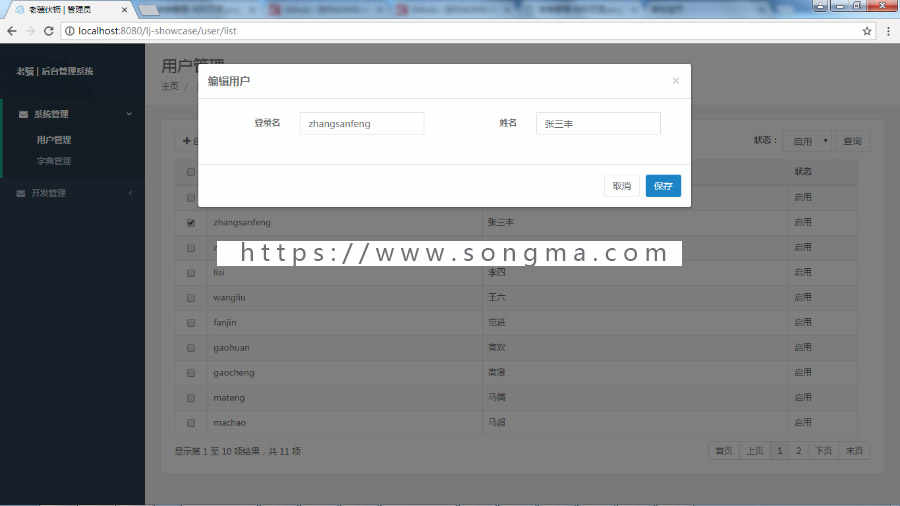Viewport: 900px width, 506px height.
Task: Maximize the browser window
Action: click(x=858, y=5)
